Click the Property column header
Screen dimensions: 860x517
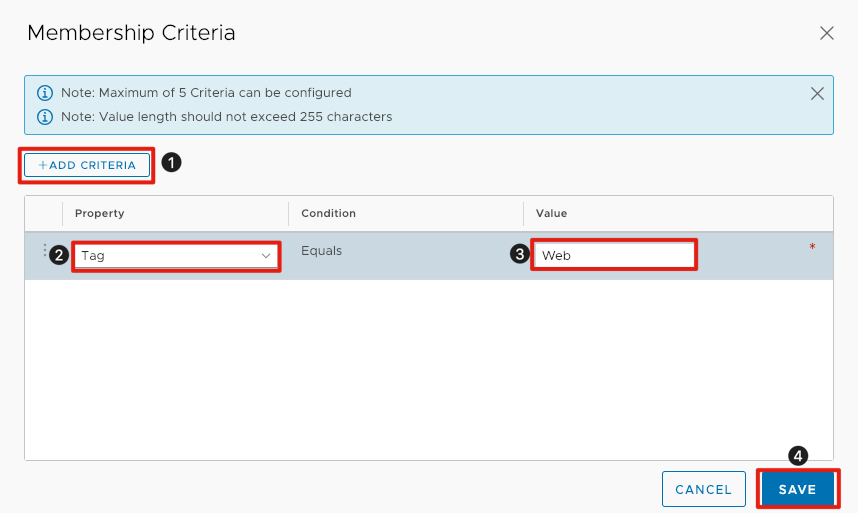click(x=100, y=213)
